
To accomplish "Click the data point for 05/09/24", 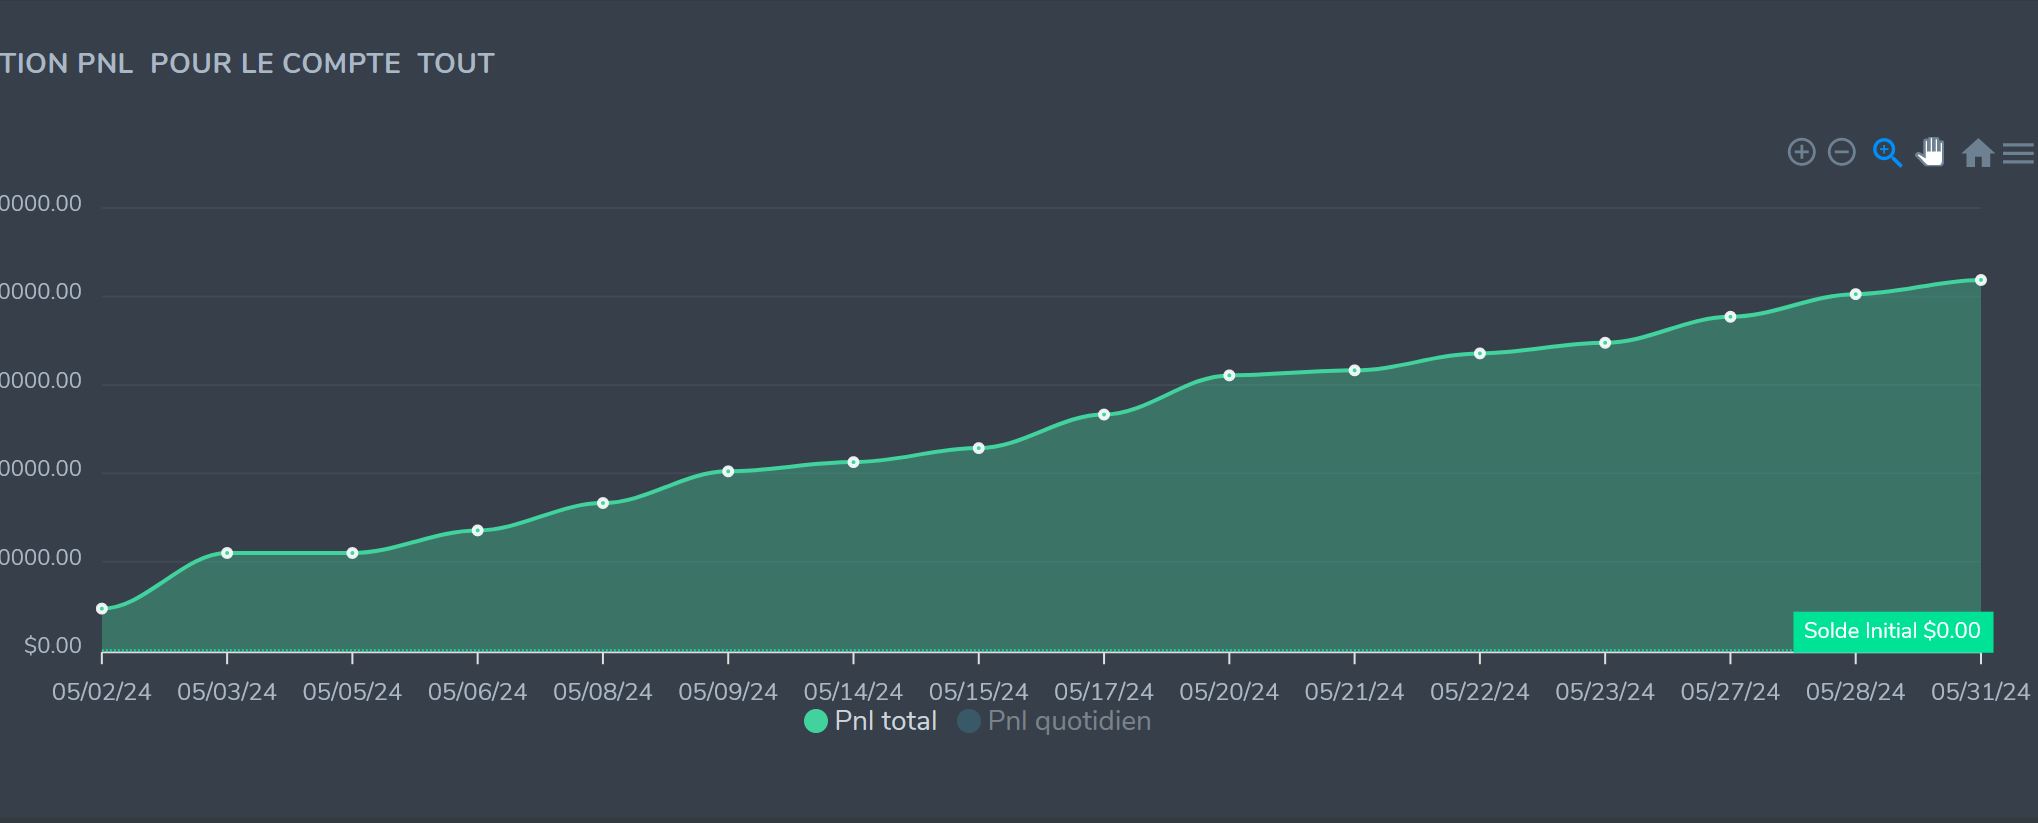I will tap(728, 471).
